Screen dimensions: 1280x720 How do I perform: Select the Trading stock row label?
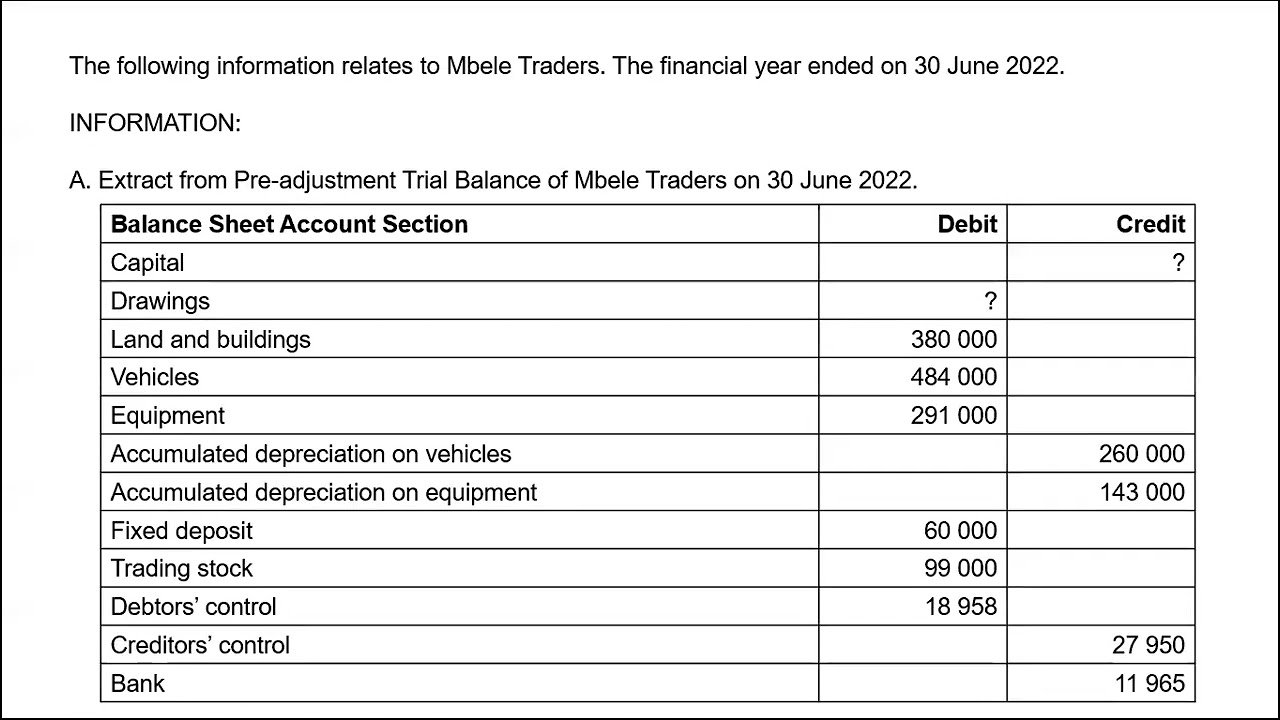181,569
